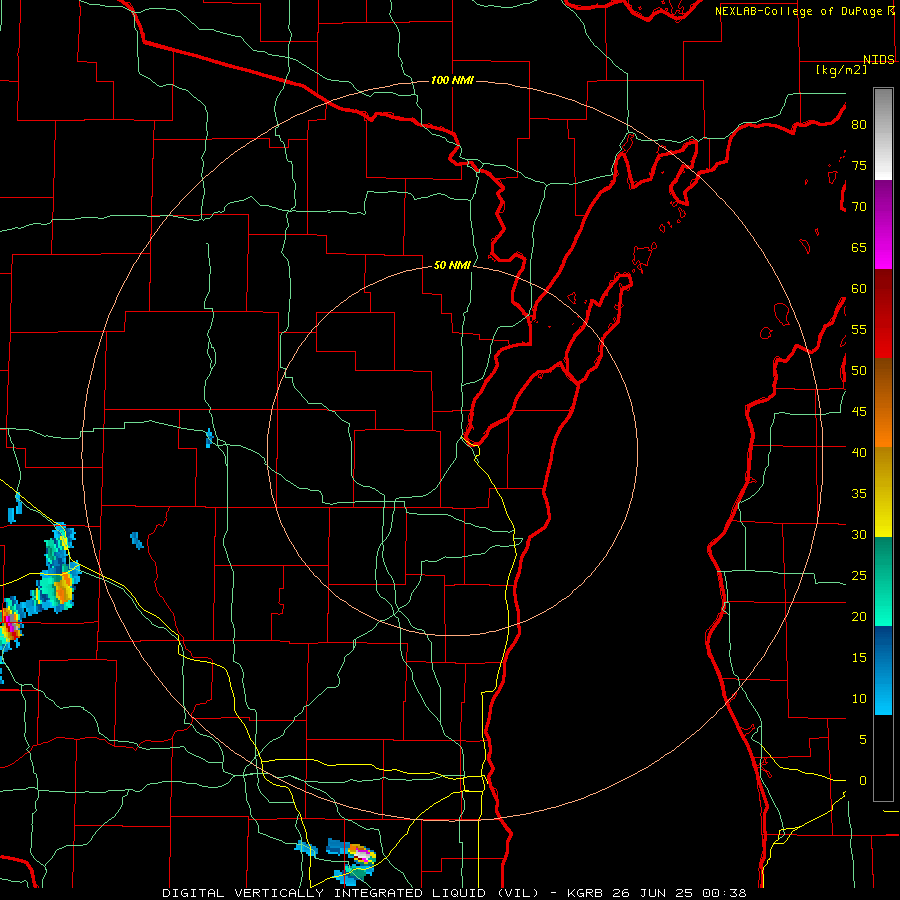The image size is (900, 900).
Task: Select the blue segment of the color scale
Action: 883,670
